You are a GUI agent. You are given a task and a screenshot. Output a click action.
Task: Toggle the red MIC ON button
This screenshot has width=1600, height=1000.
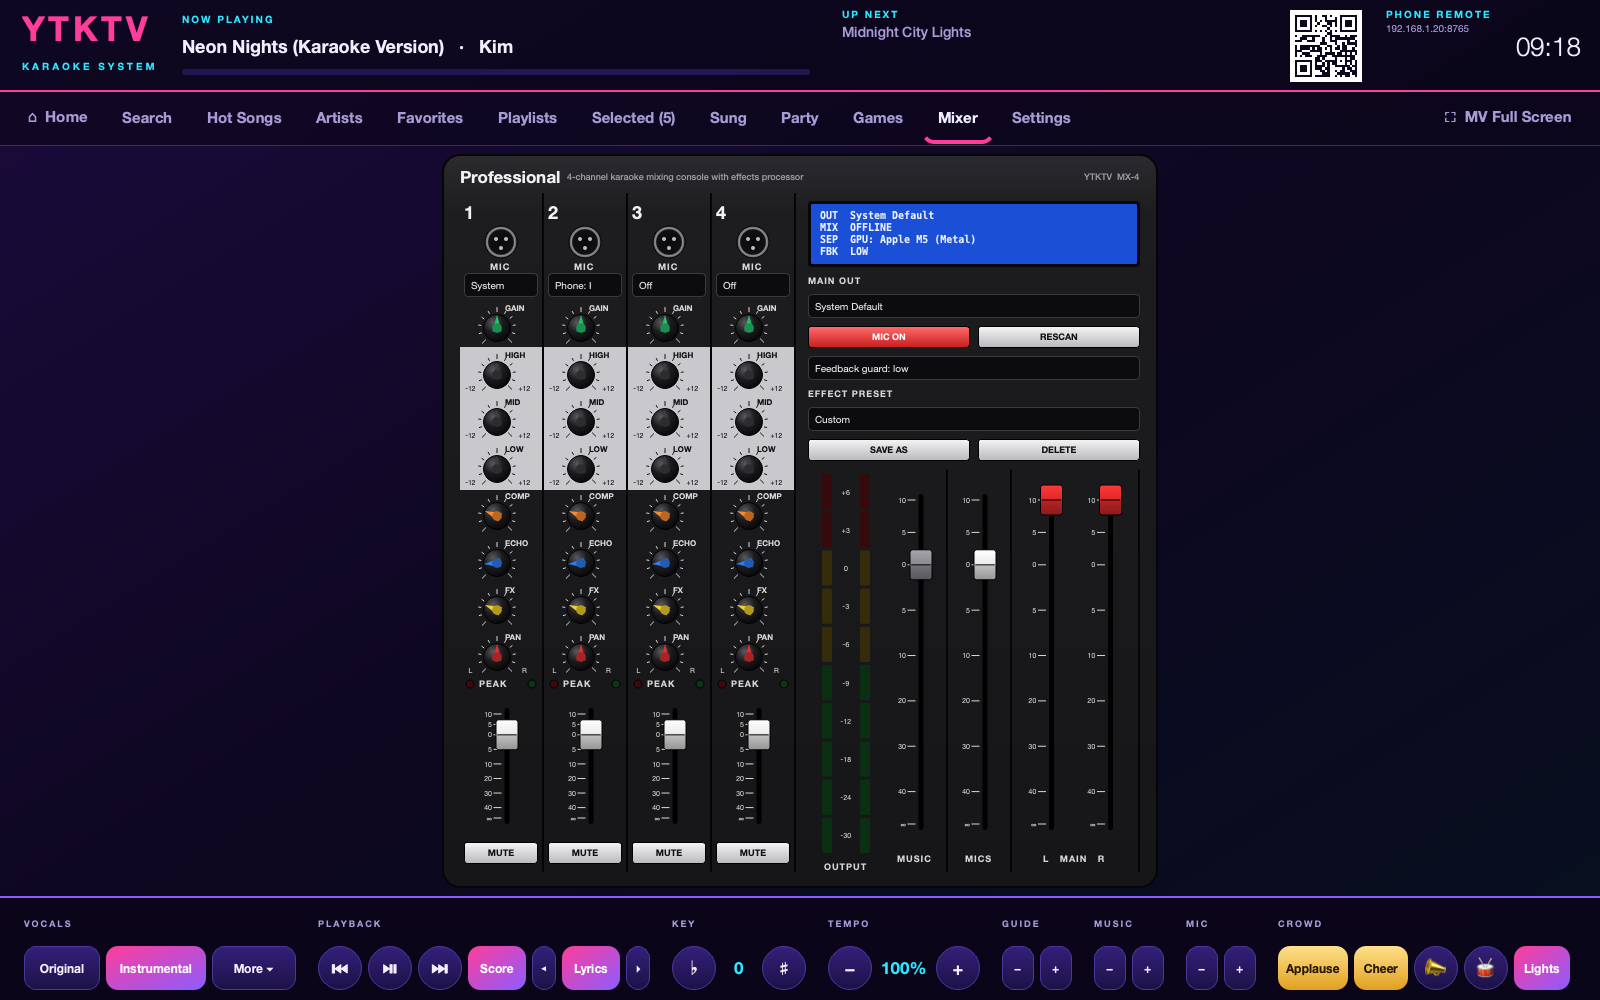point(889,337)
